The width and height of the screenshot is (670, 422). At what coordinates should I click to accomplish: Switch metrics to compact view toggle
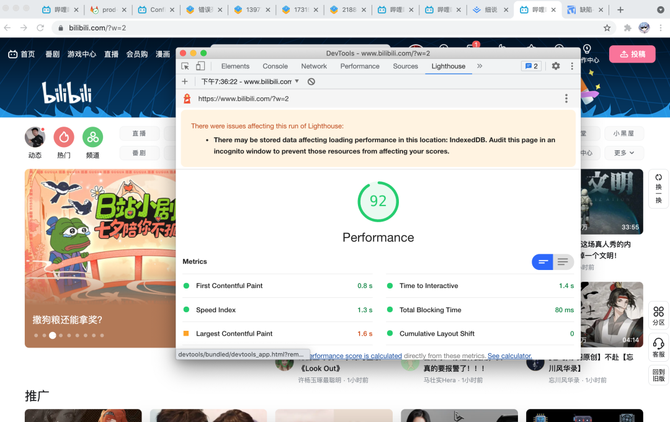[542, 262]
